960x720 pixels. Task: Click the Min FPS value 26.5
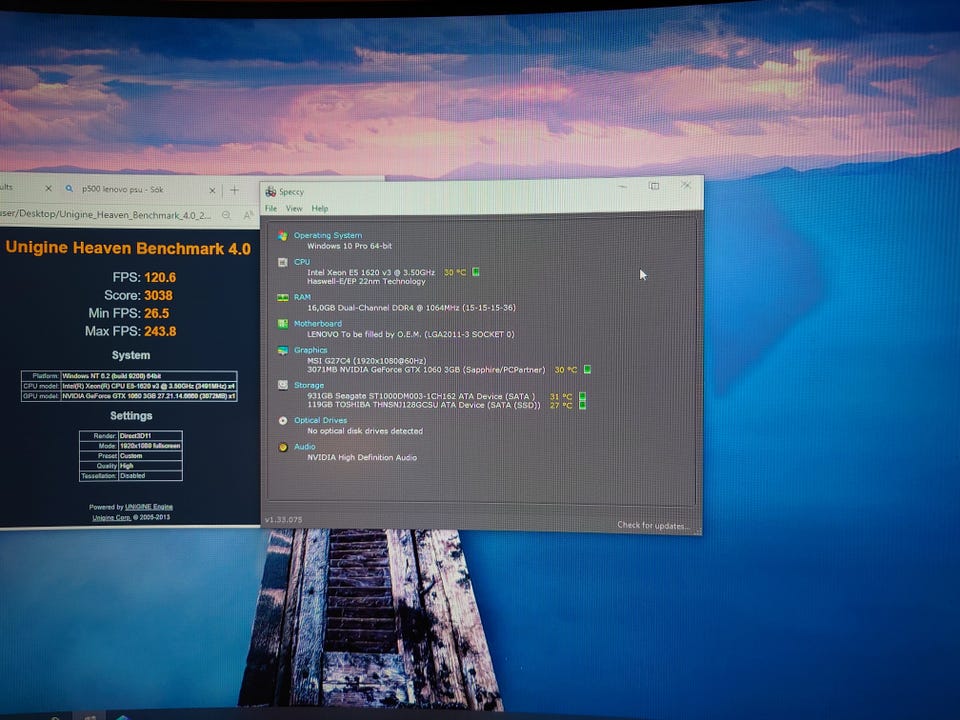(157, 313)
